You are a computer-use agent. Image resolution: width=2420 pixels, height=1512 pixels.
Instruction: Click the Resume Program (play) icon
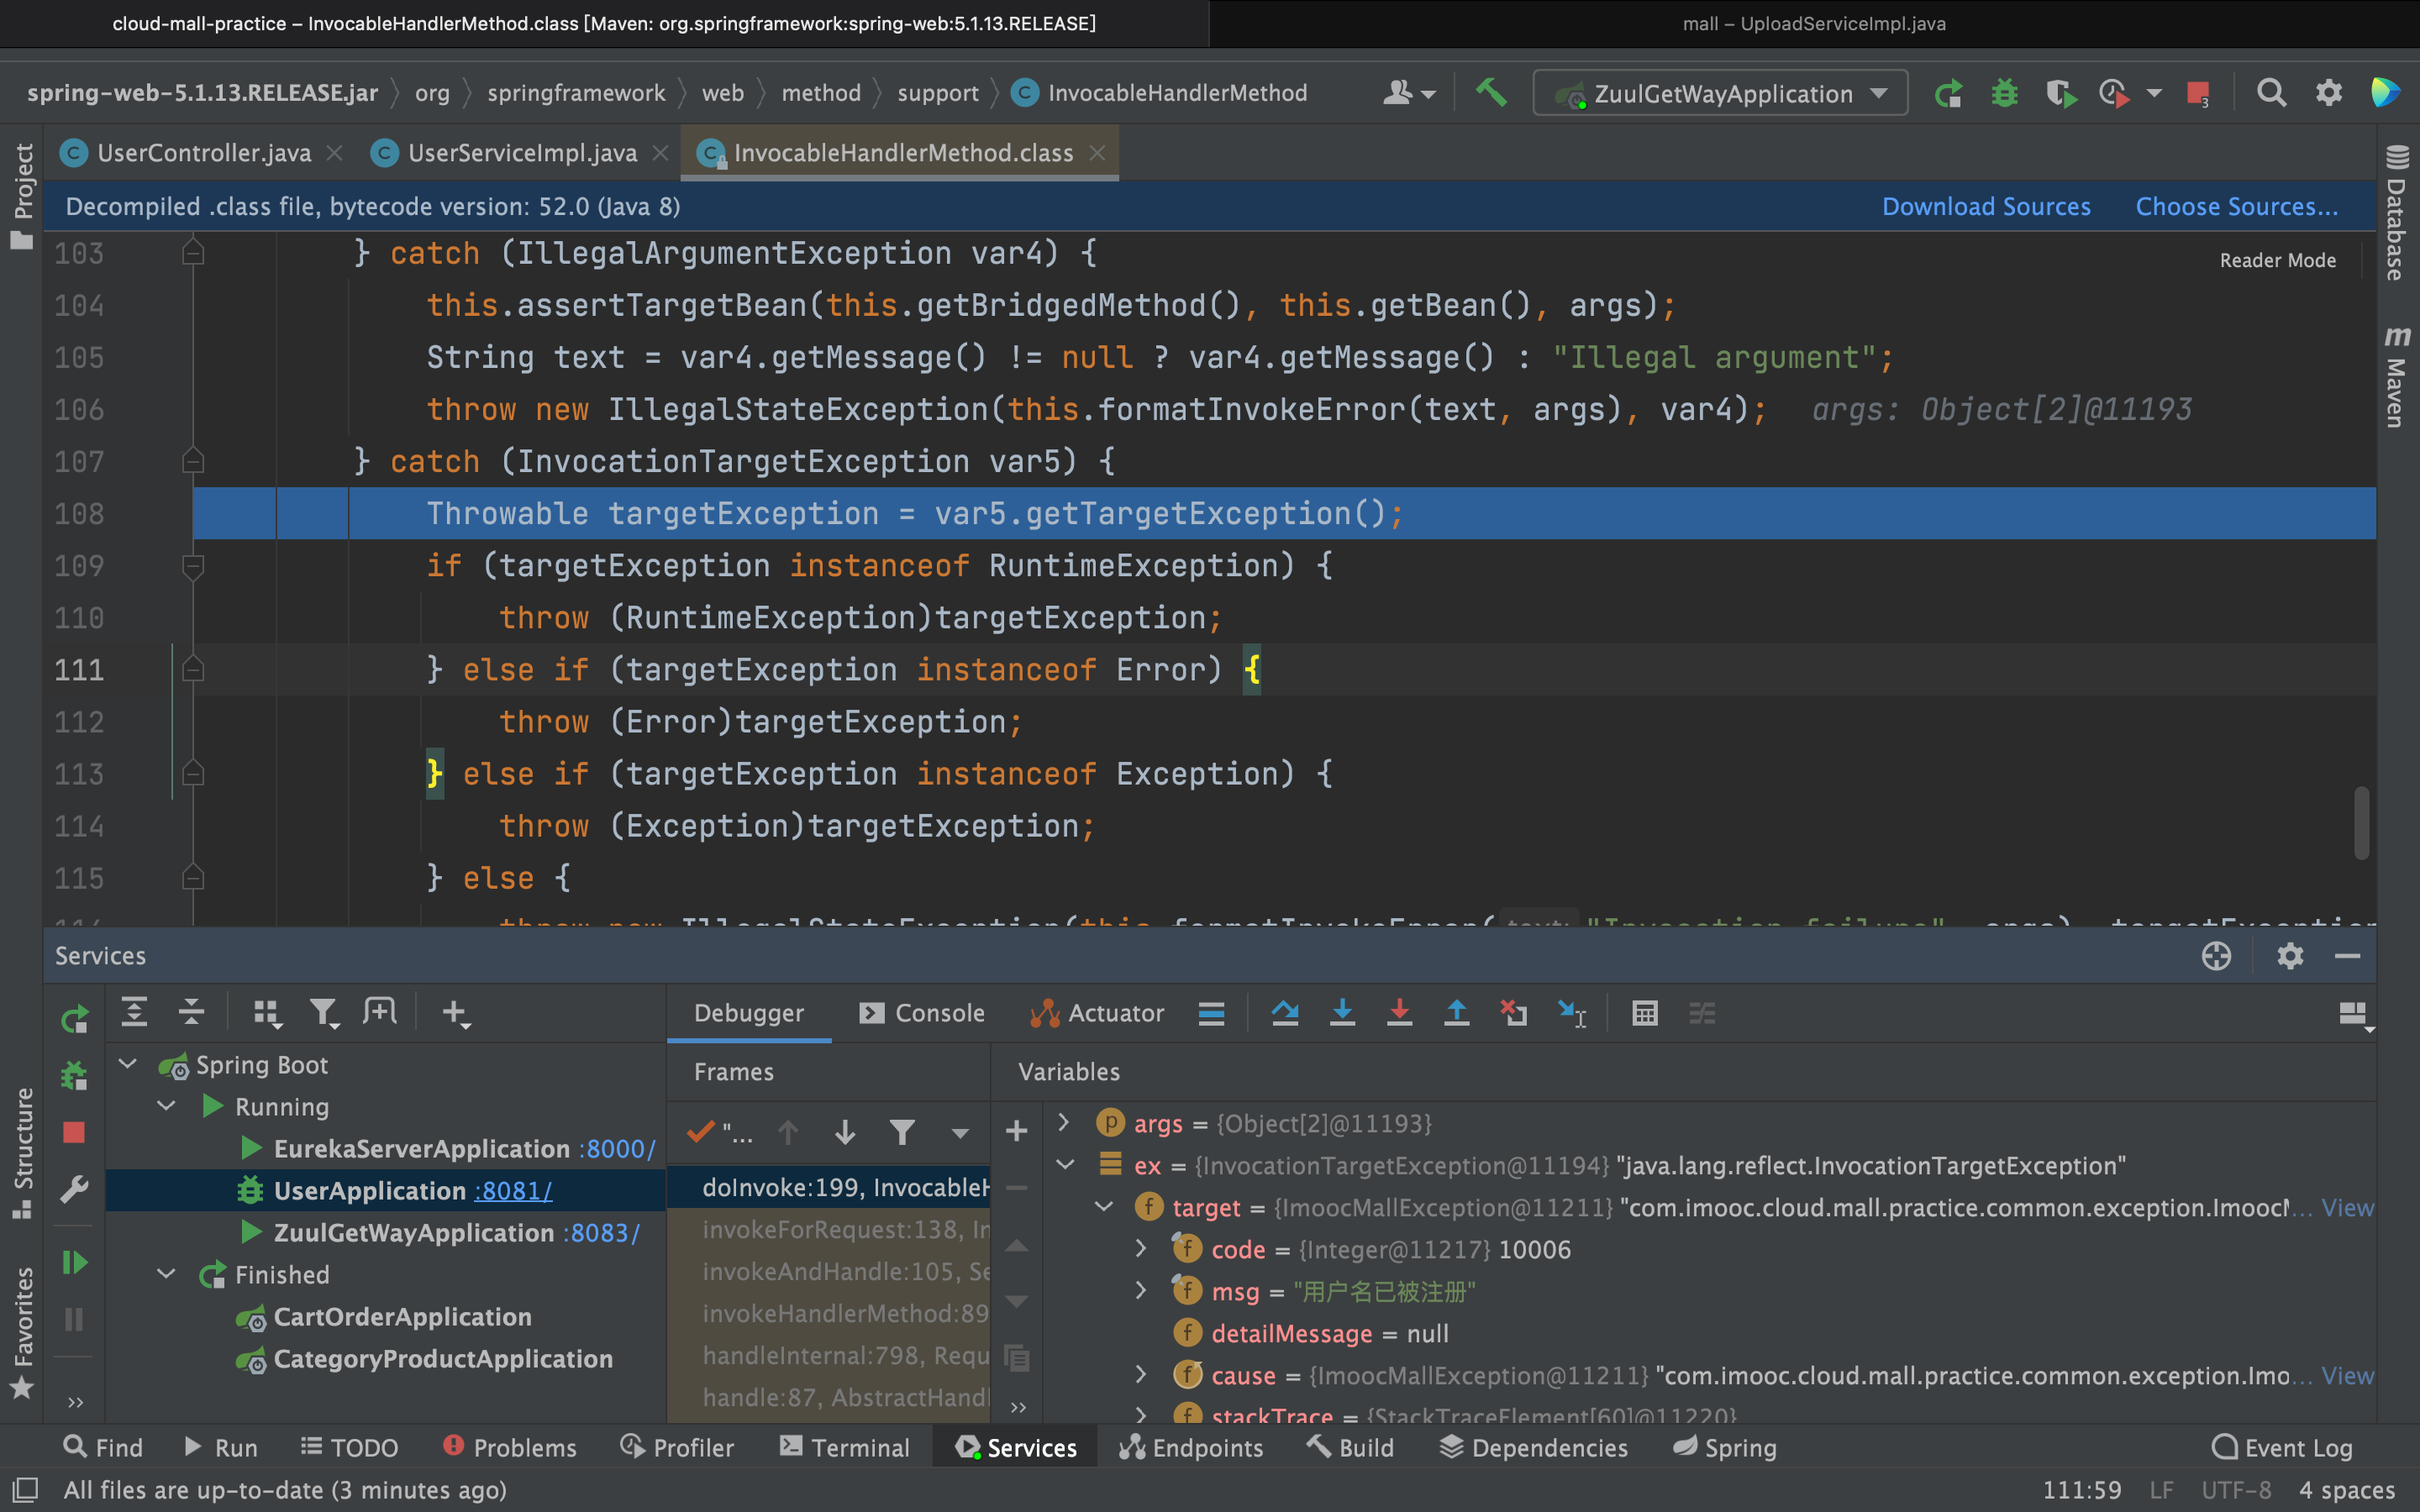pos(75,1261)
